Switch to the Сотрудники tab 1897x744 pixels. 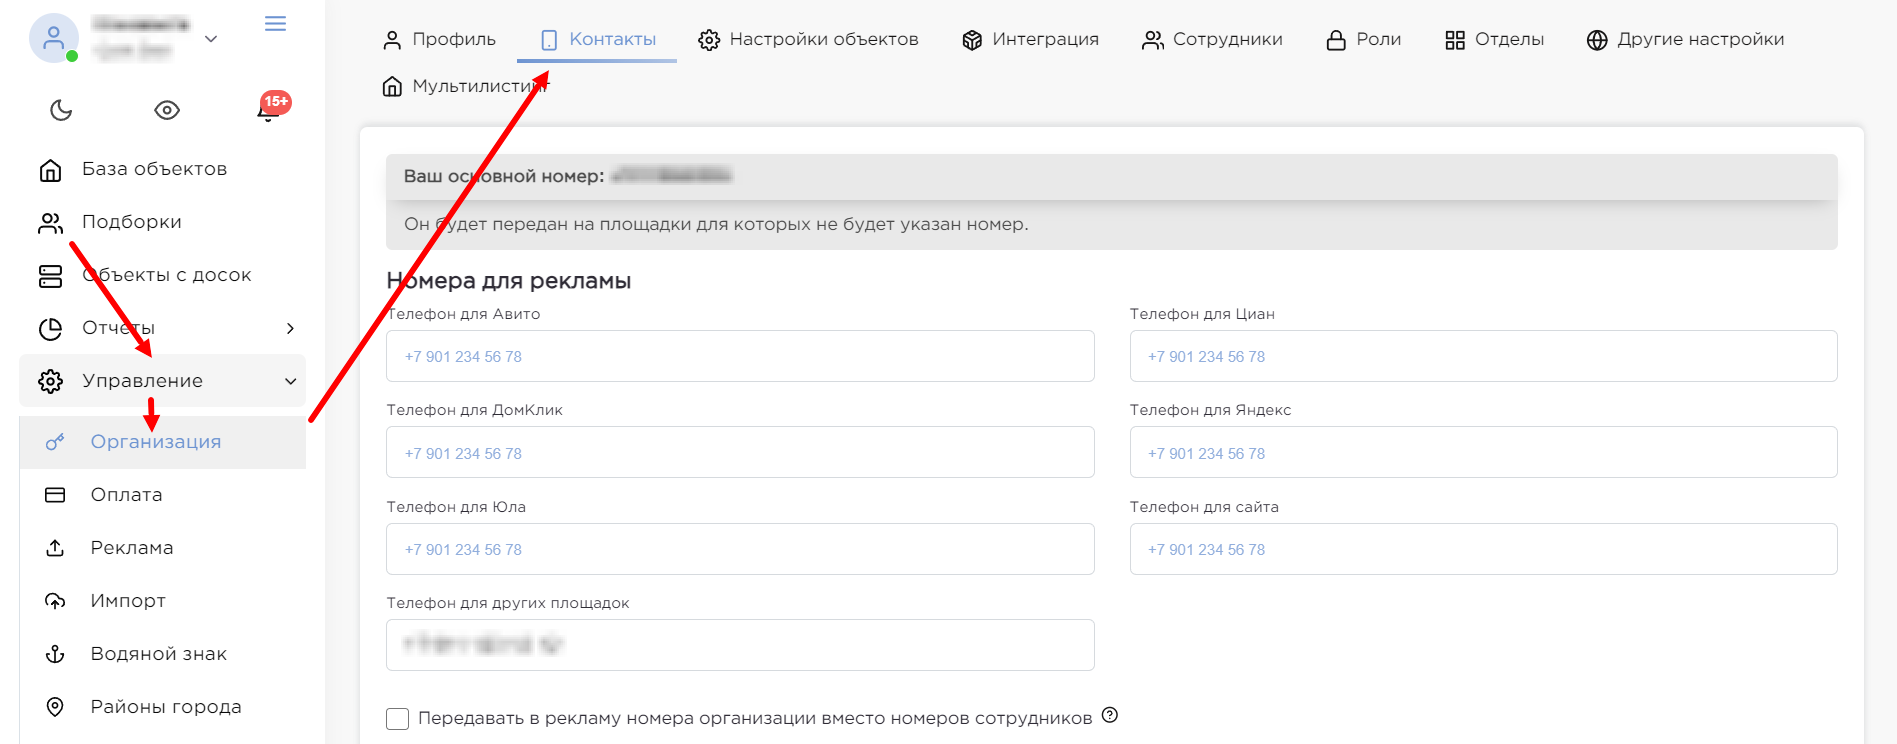1212,40
